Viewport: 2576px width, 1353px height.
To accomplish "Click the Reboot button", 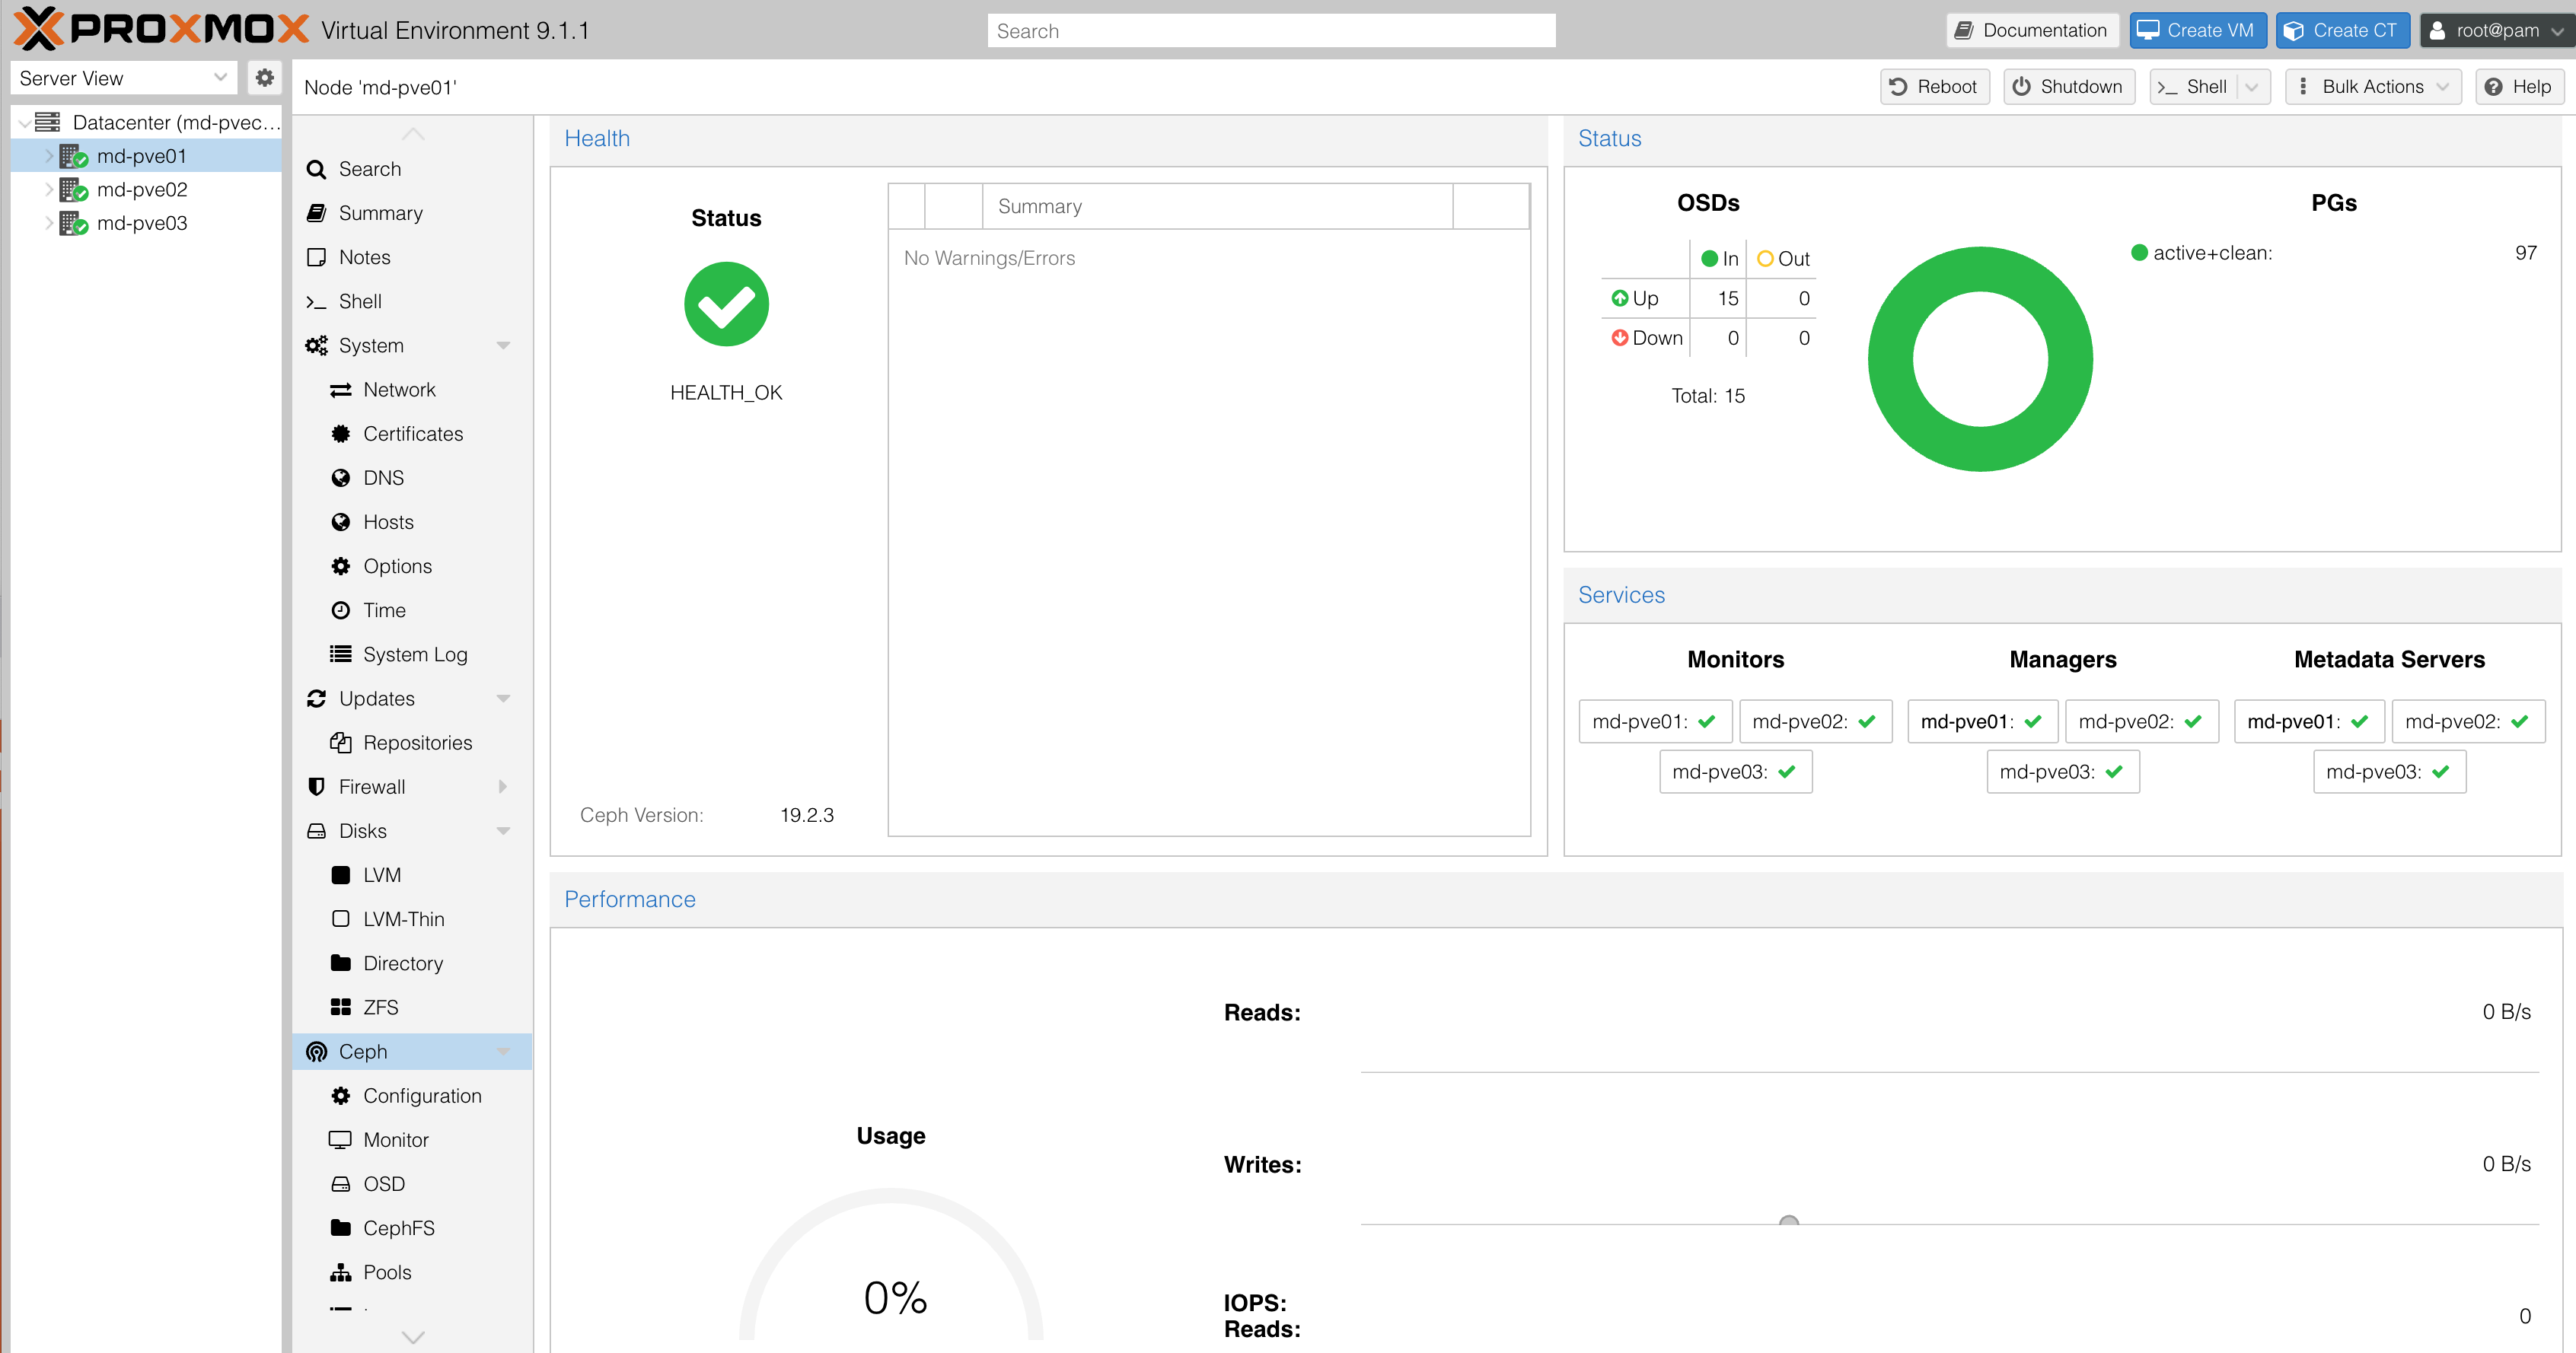I will (1933, 86).
